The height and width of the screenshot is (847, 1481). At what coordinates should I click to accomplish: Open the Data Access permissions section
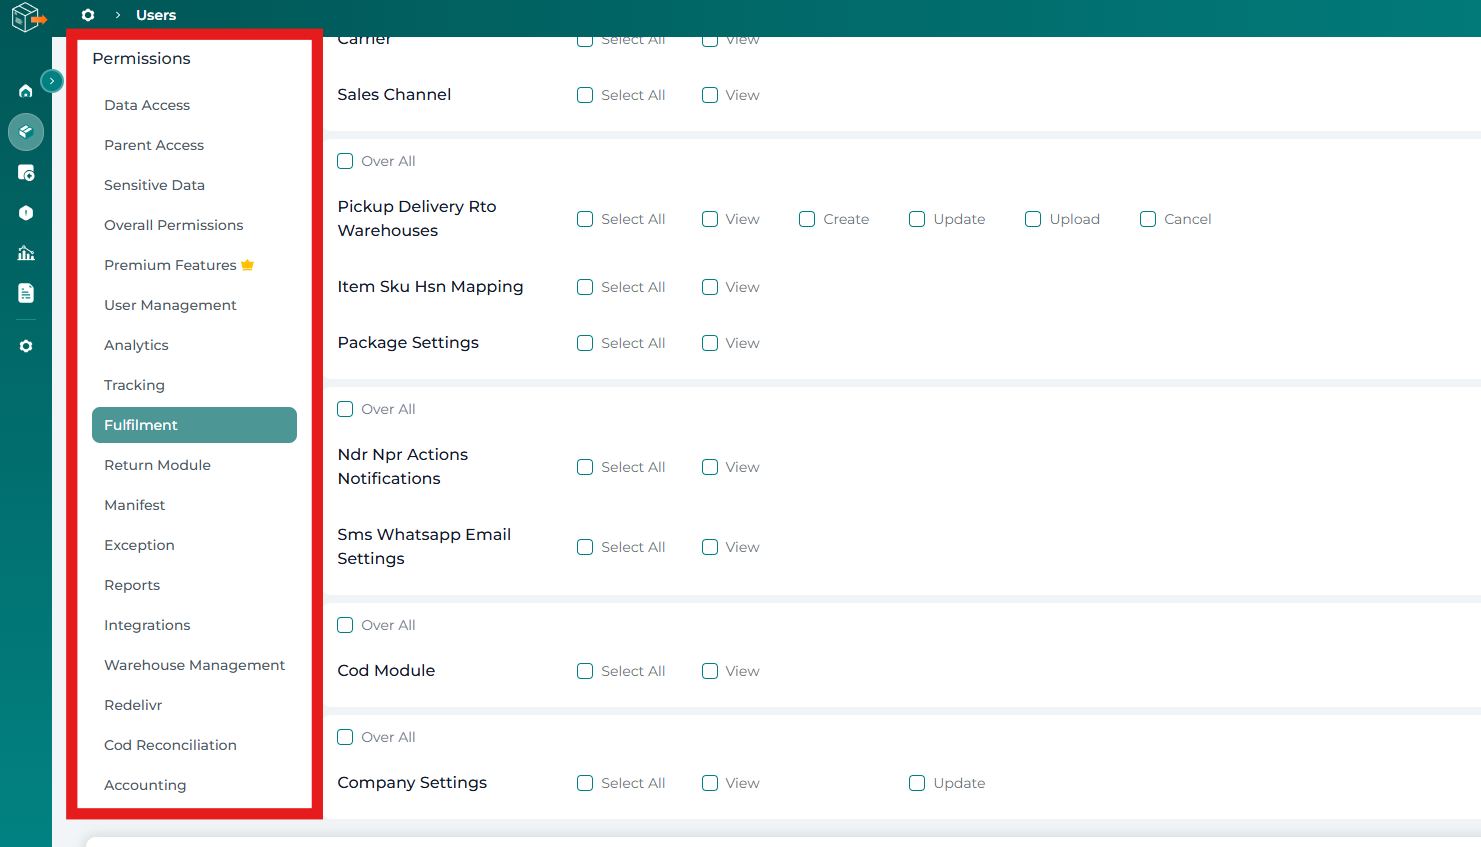[147, 105]
